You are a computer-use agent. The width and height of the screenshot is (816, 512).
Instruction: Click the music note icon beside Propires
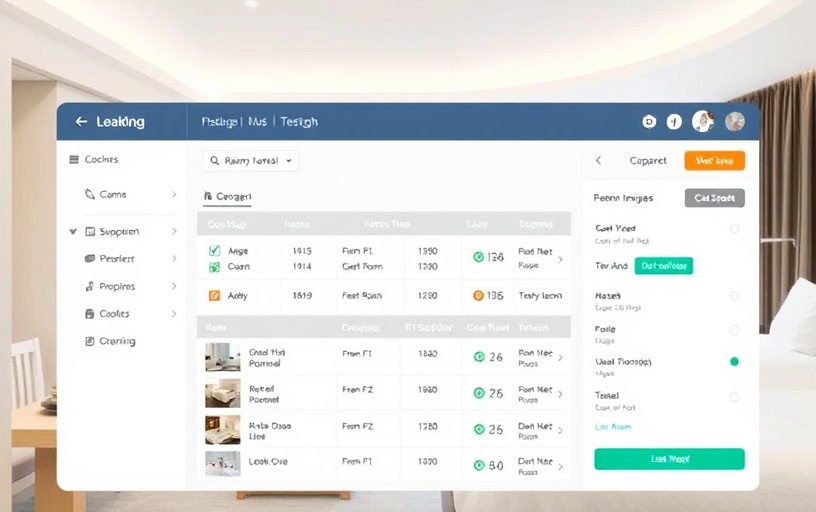click(90, 287)
